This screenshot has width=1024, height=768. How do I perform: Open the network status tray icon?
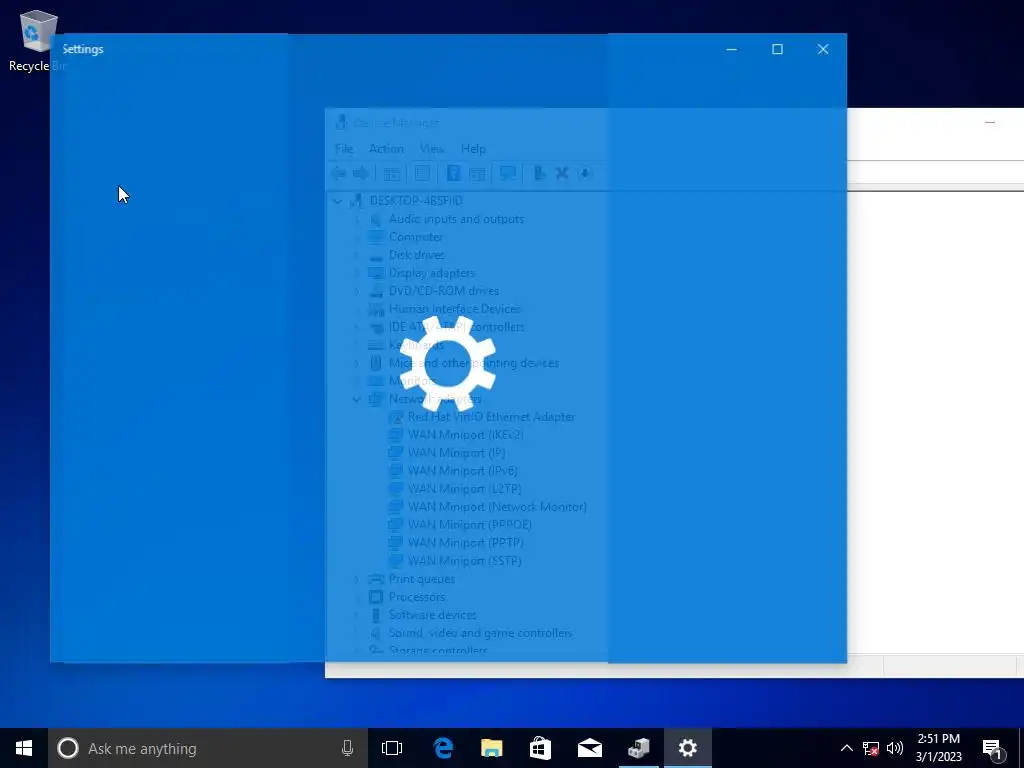pos(871,748)
